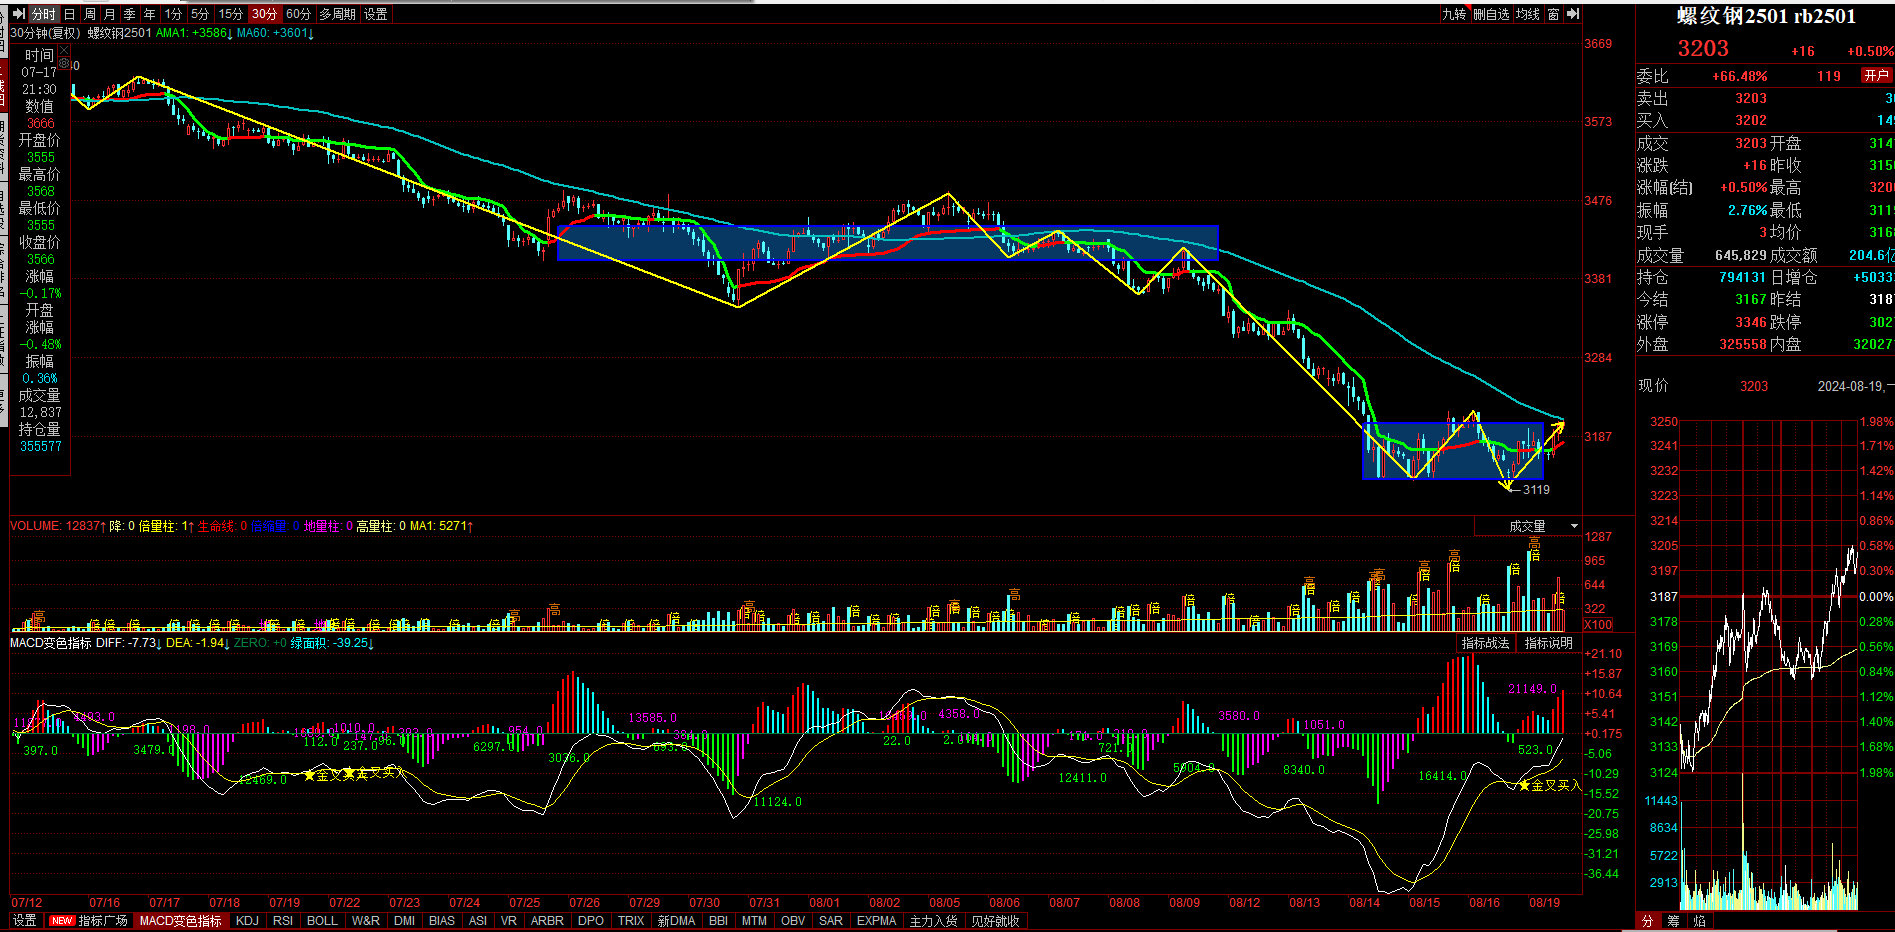This screenshot has width=1895, height=932.
Task: Select the BOLL indicator tab
Action: pyautogui.click(x=322, y=921)
